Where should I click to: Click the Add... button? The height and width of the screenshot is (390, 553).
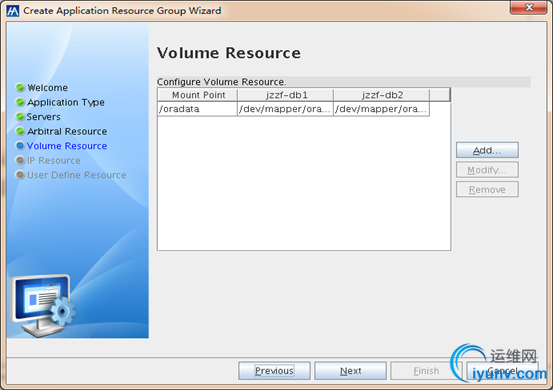coord(487,150)
